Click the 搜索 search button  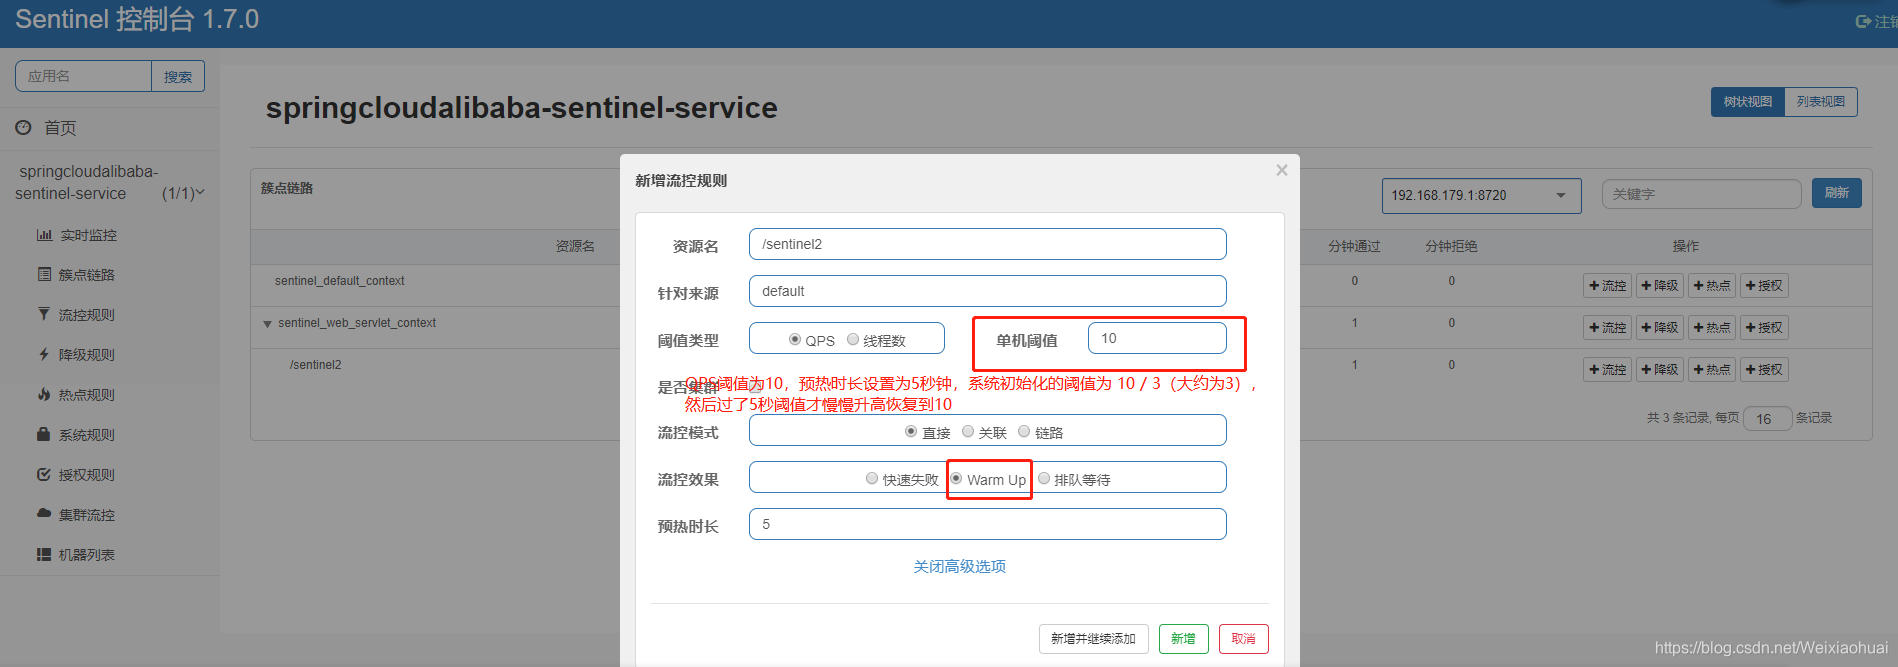(x=178, y=76)
